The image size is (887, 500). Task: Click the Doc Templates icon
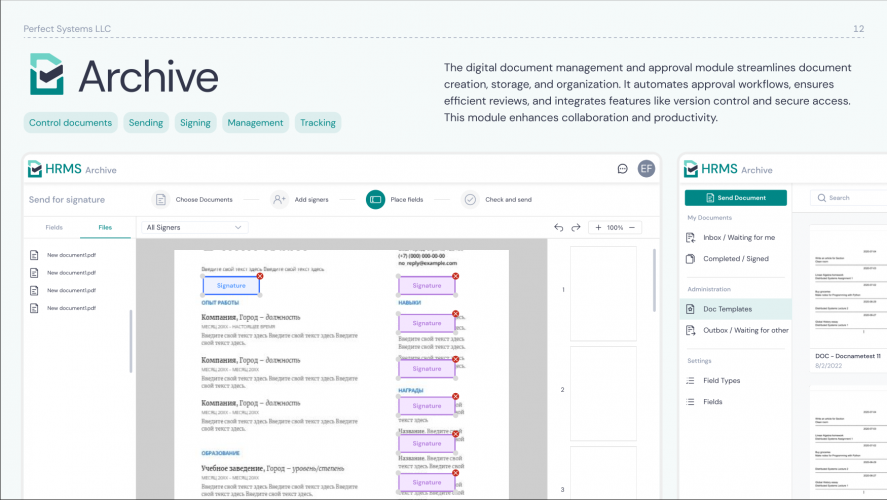(x=690, y=309)
